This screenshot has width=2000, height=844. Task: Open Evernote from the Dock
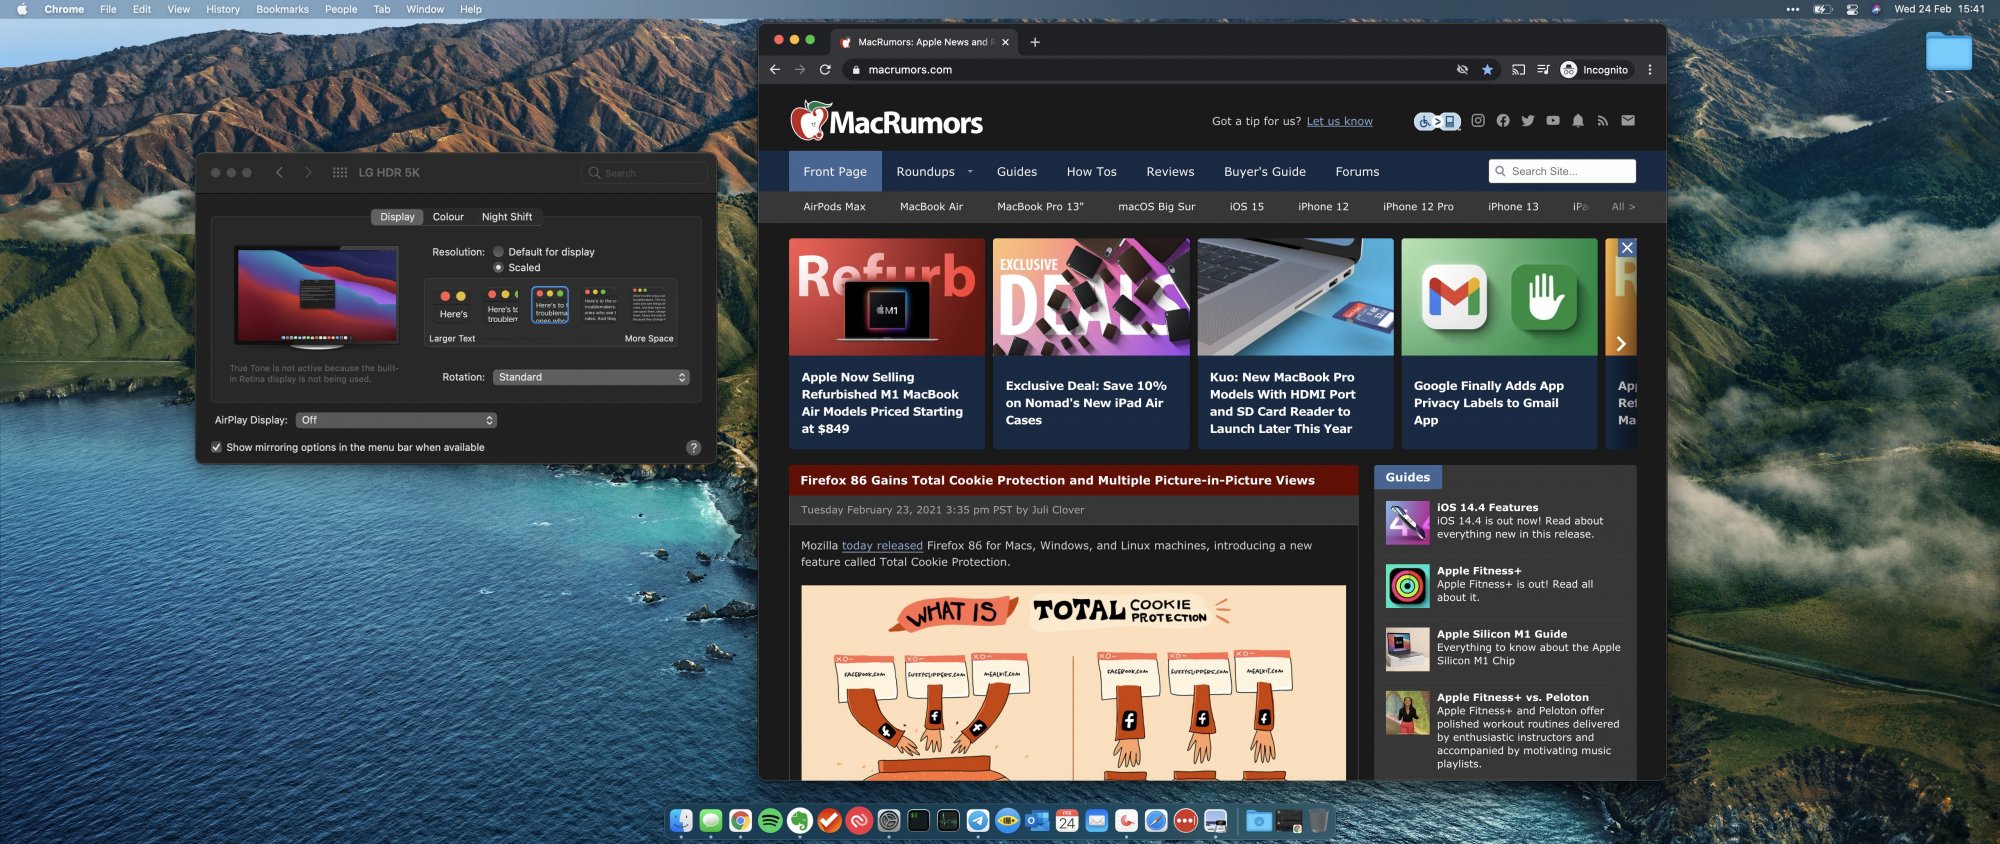[800, 821]
